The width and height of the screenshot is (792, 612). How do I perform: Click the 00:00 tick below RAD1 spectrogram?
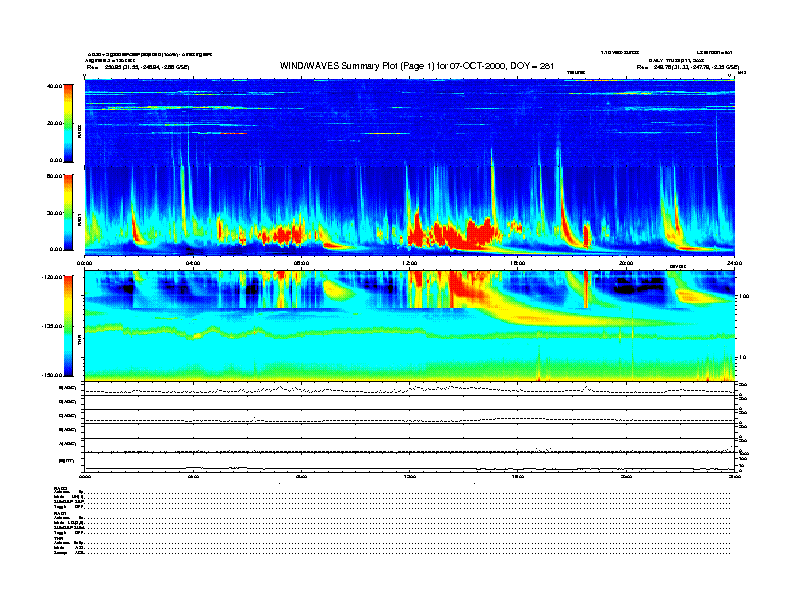tap(84, 263)
